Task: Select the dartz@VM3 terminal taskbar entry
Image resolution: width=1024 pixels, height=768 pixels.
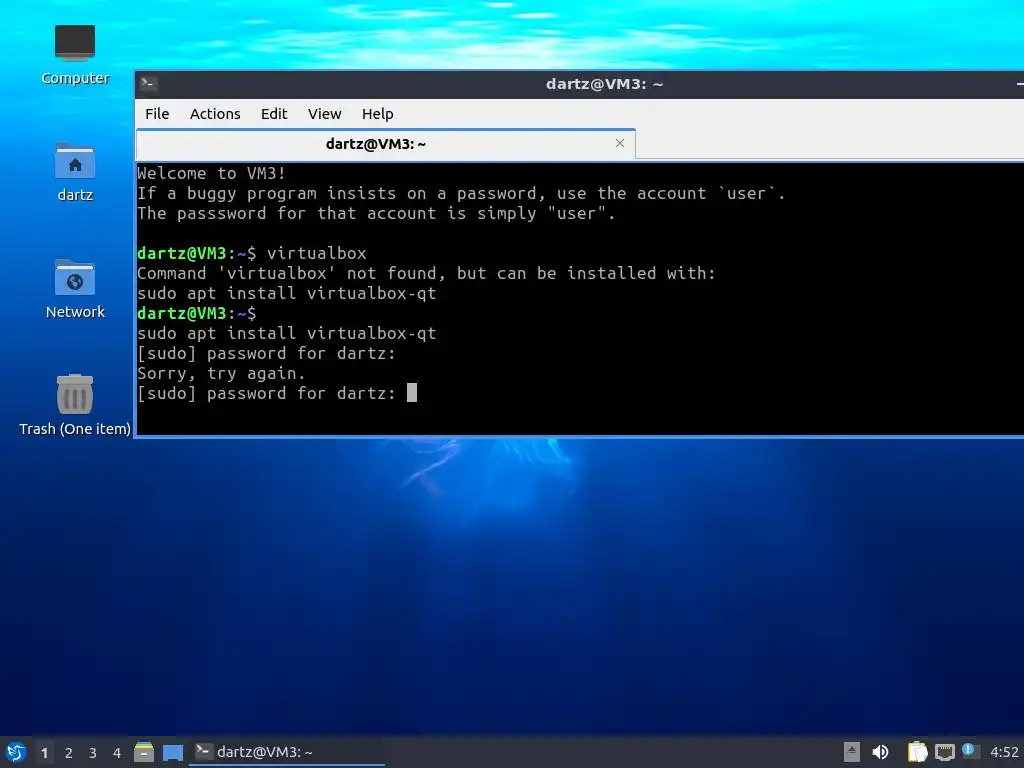Action: point(287,752)
